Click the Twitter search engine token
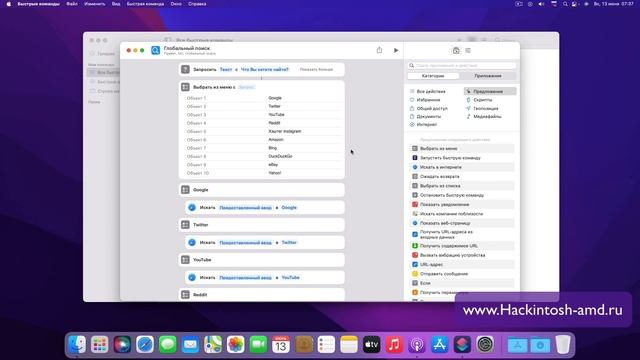Viewport: 640px width, 360px height. coord(289,242)
